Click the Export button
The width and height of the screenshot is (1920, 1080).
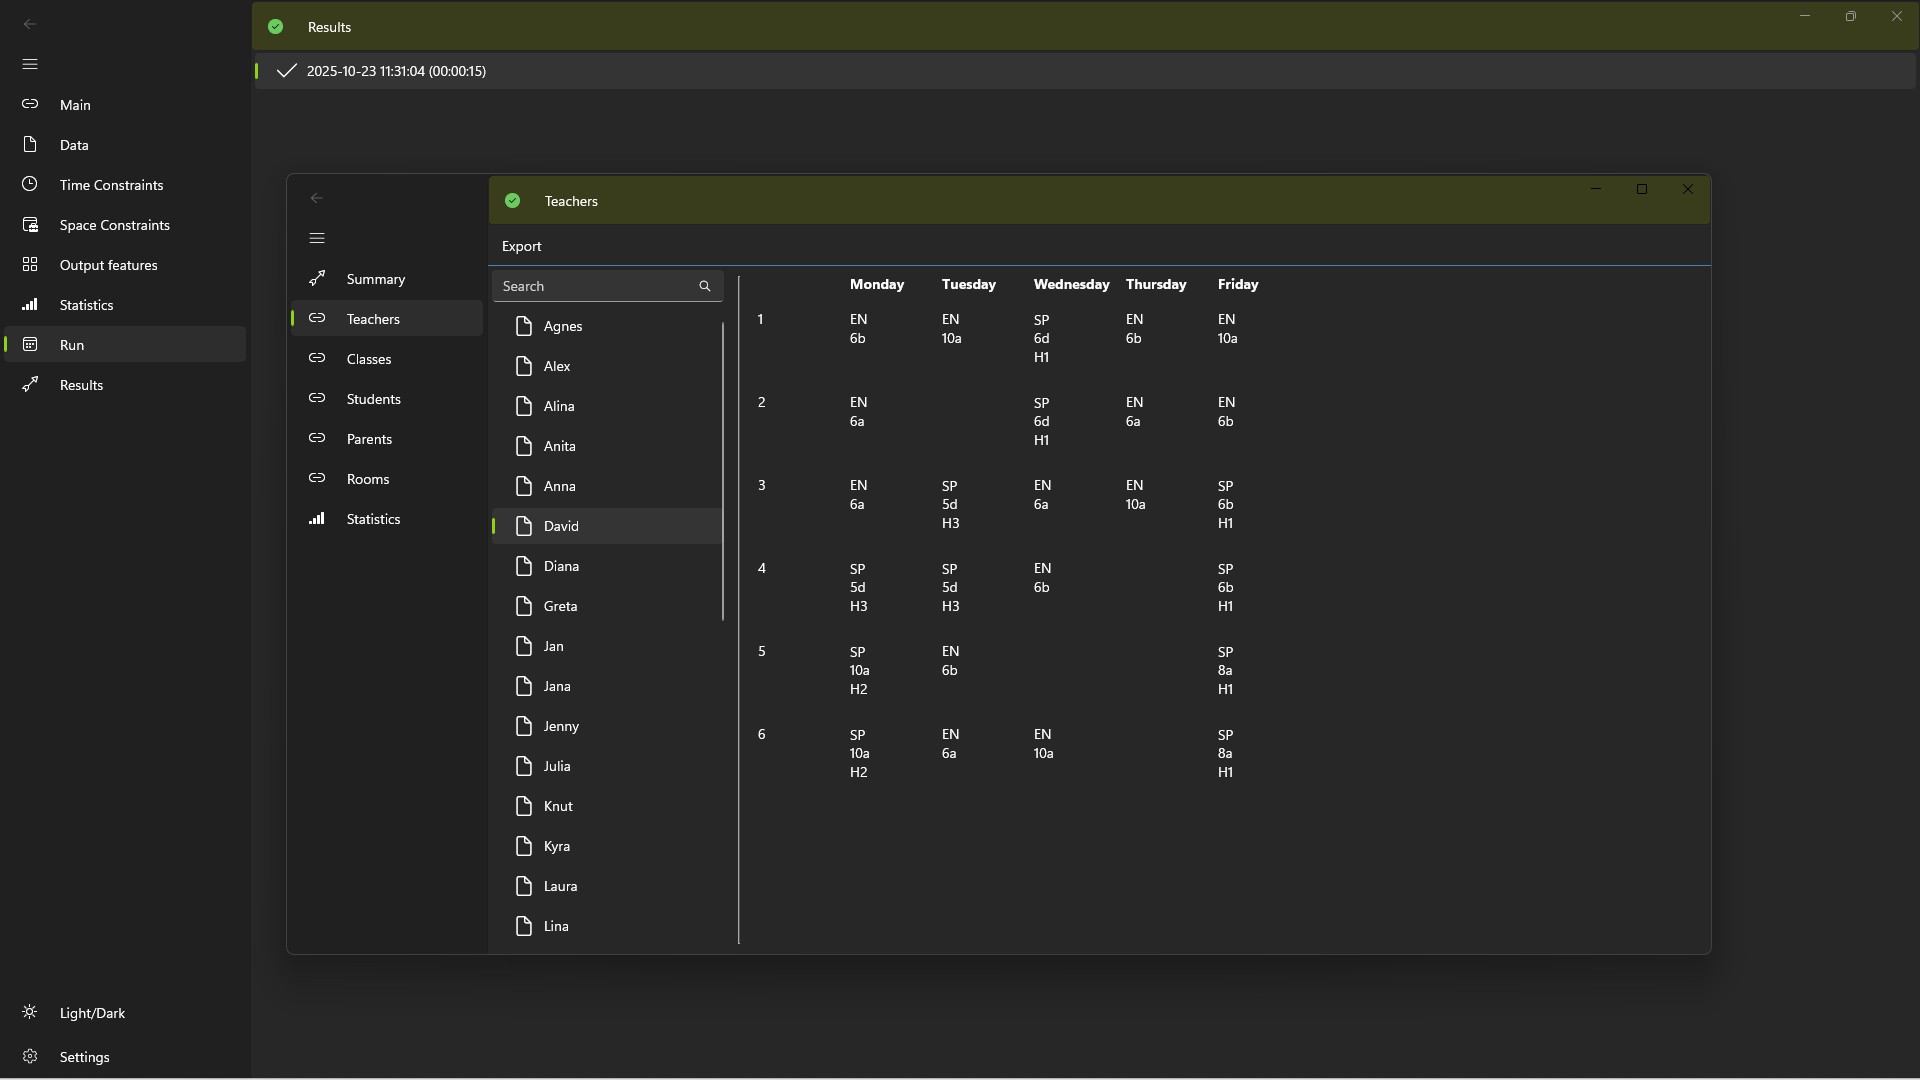coord(521,246)
